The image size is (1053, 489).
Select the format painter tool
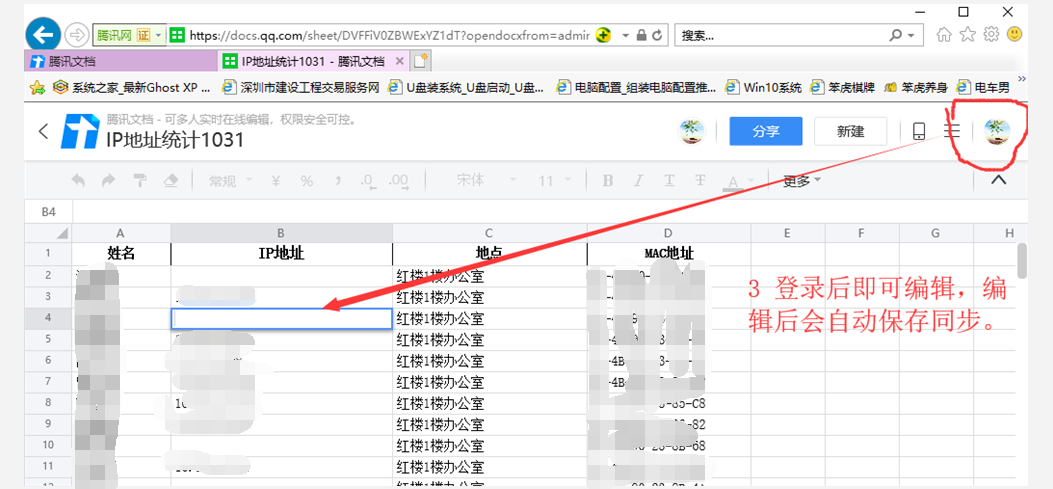[x=139, y=181]
